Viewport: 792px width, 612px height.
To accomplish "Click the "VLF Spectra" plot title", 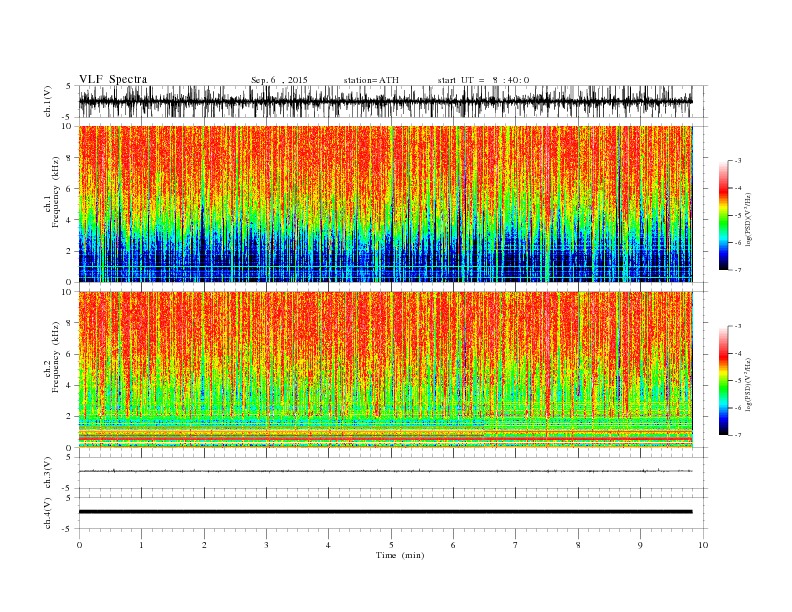I will click(113, 79).
